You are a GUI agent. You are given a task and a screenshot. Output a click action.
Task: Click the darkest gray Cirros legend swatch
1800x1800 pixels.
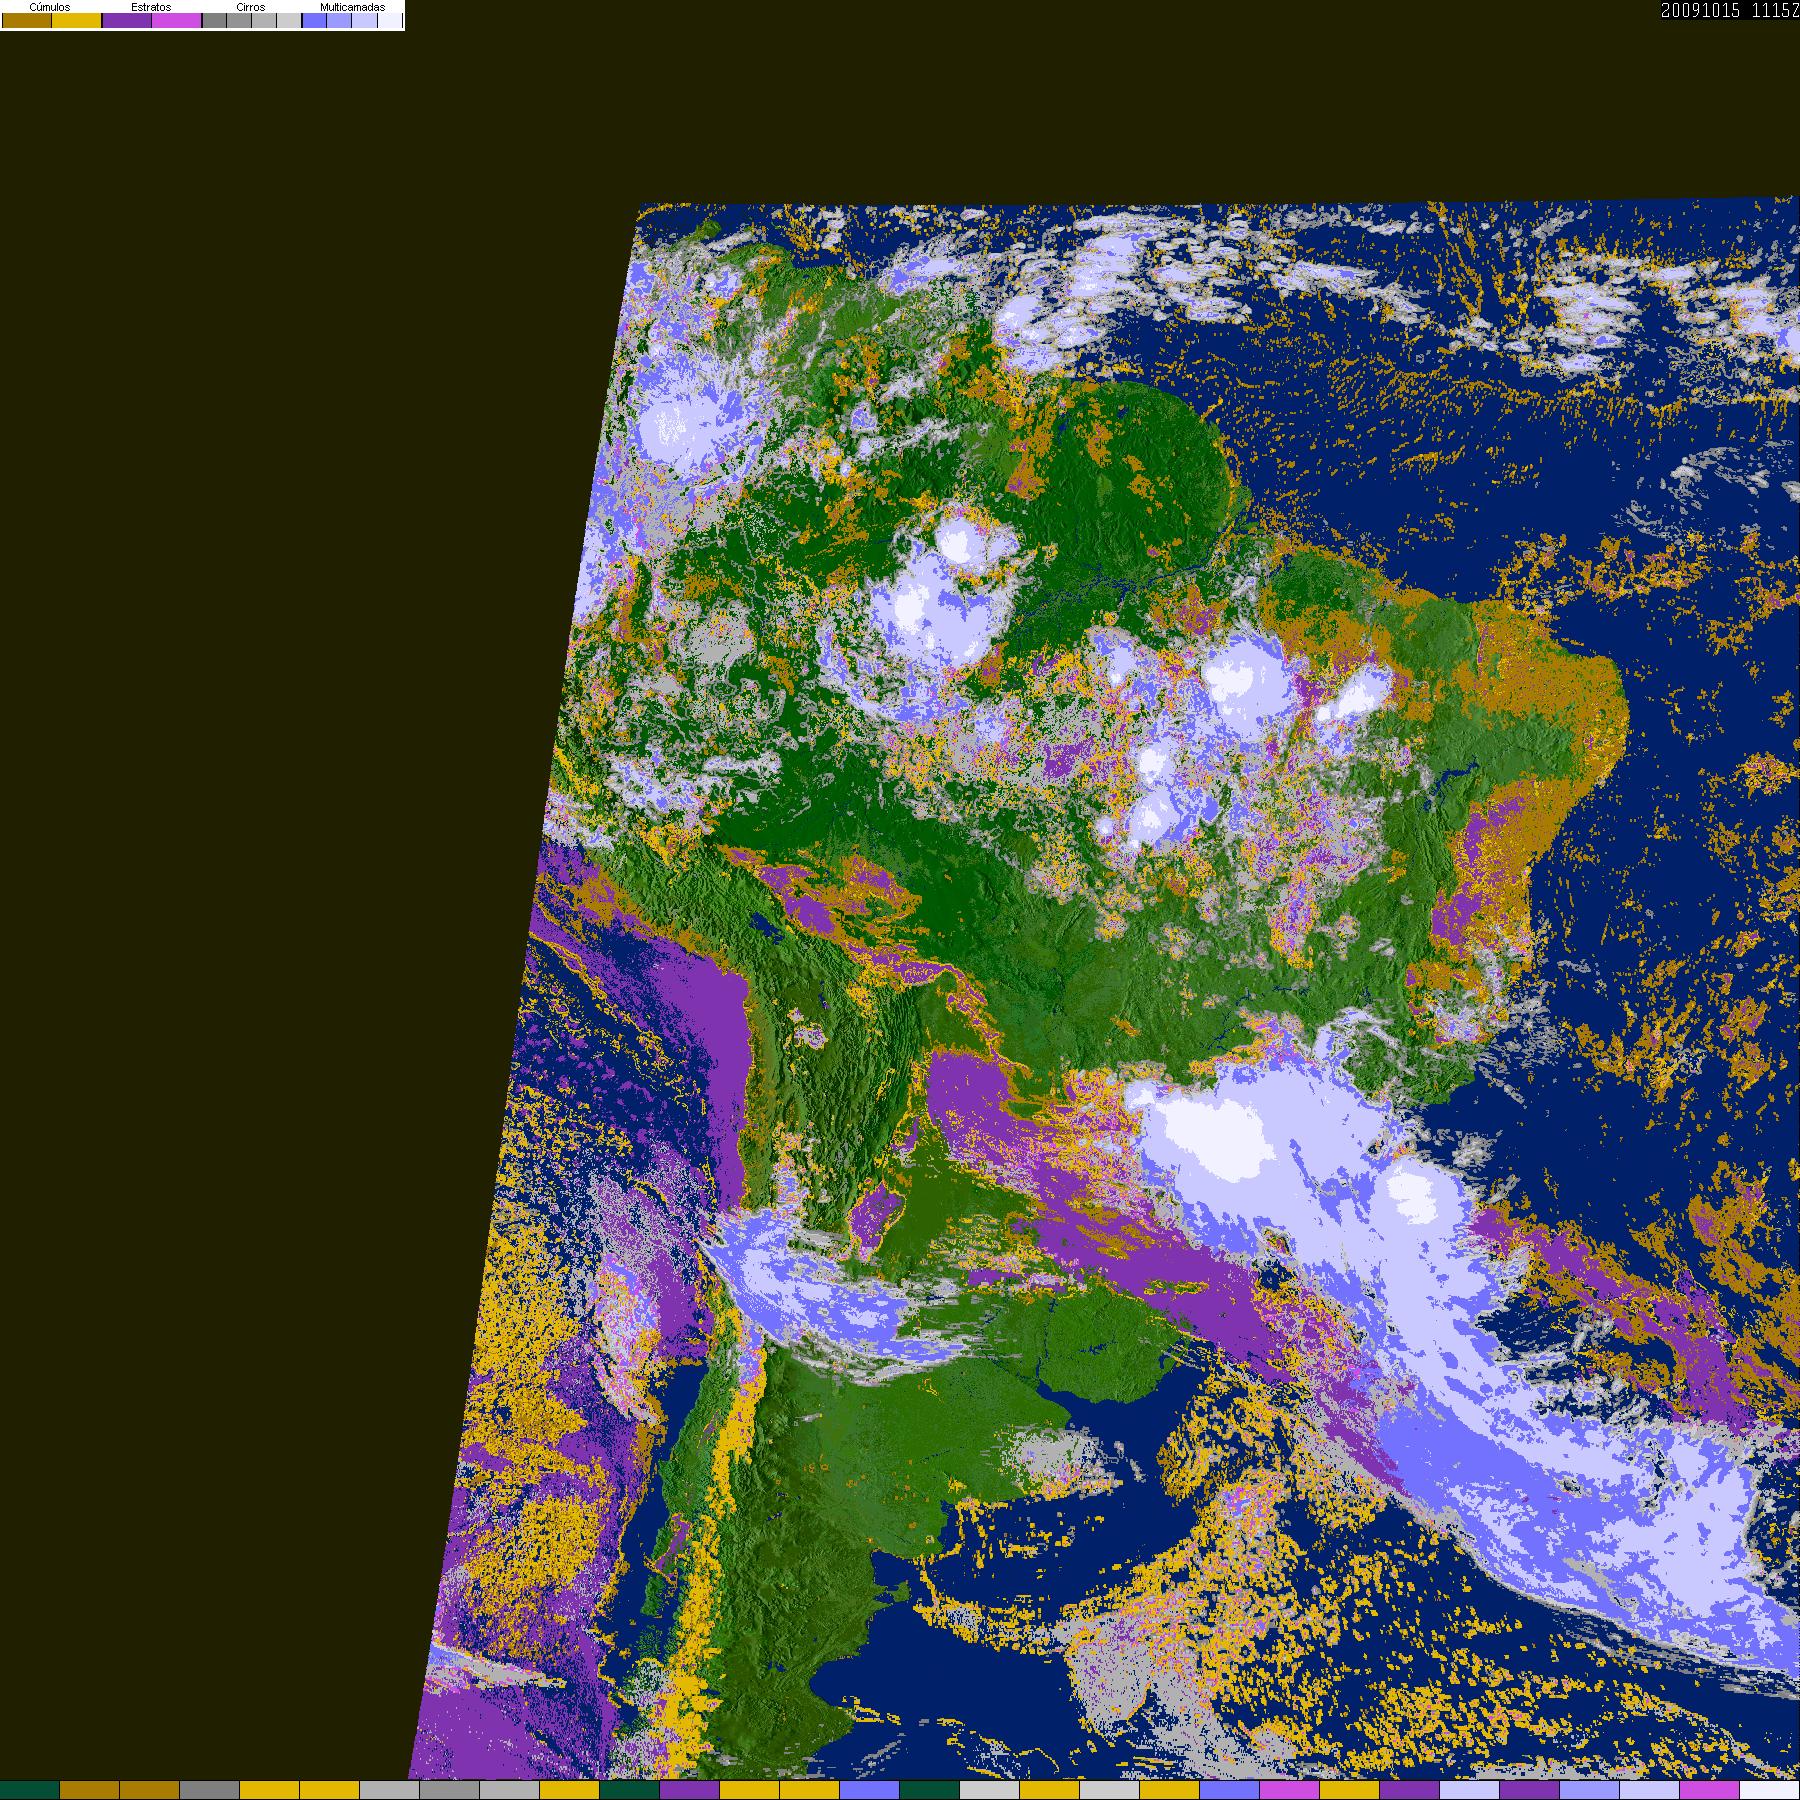[x=214, y=20]
